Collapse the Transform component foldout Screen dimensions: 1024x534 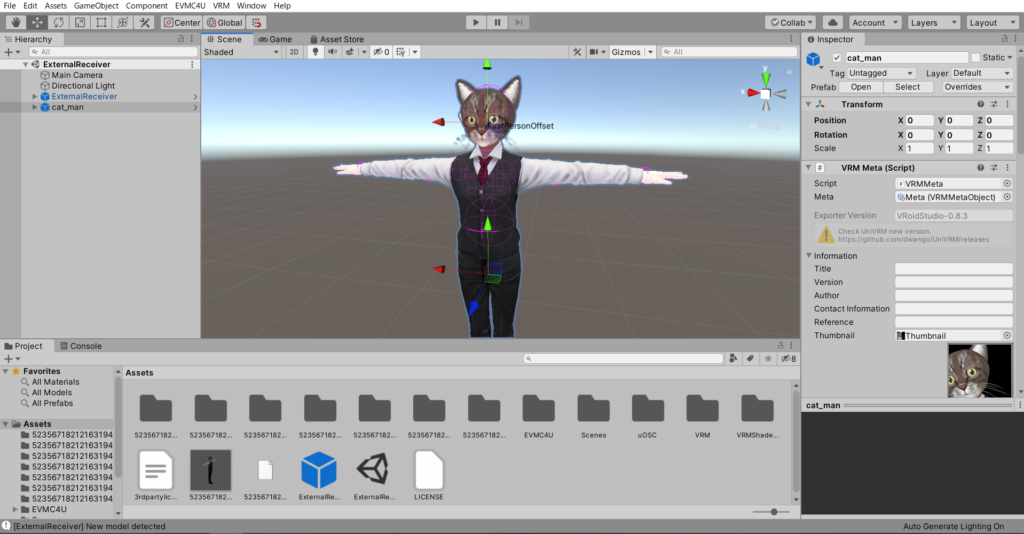pyautogui.click(x=808, y=104)
